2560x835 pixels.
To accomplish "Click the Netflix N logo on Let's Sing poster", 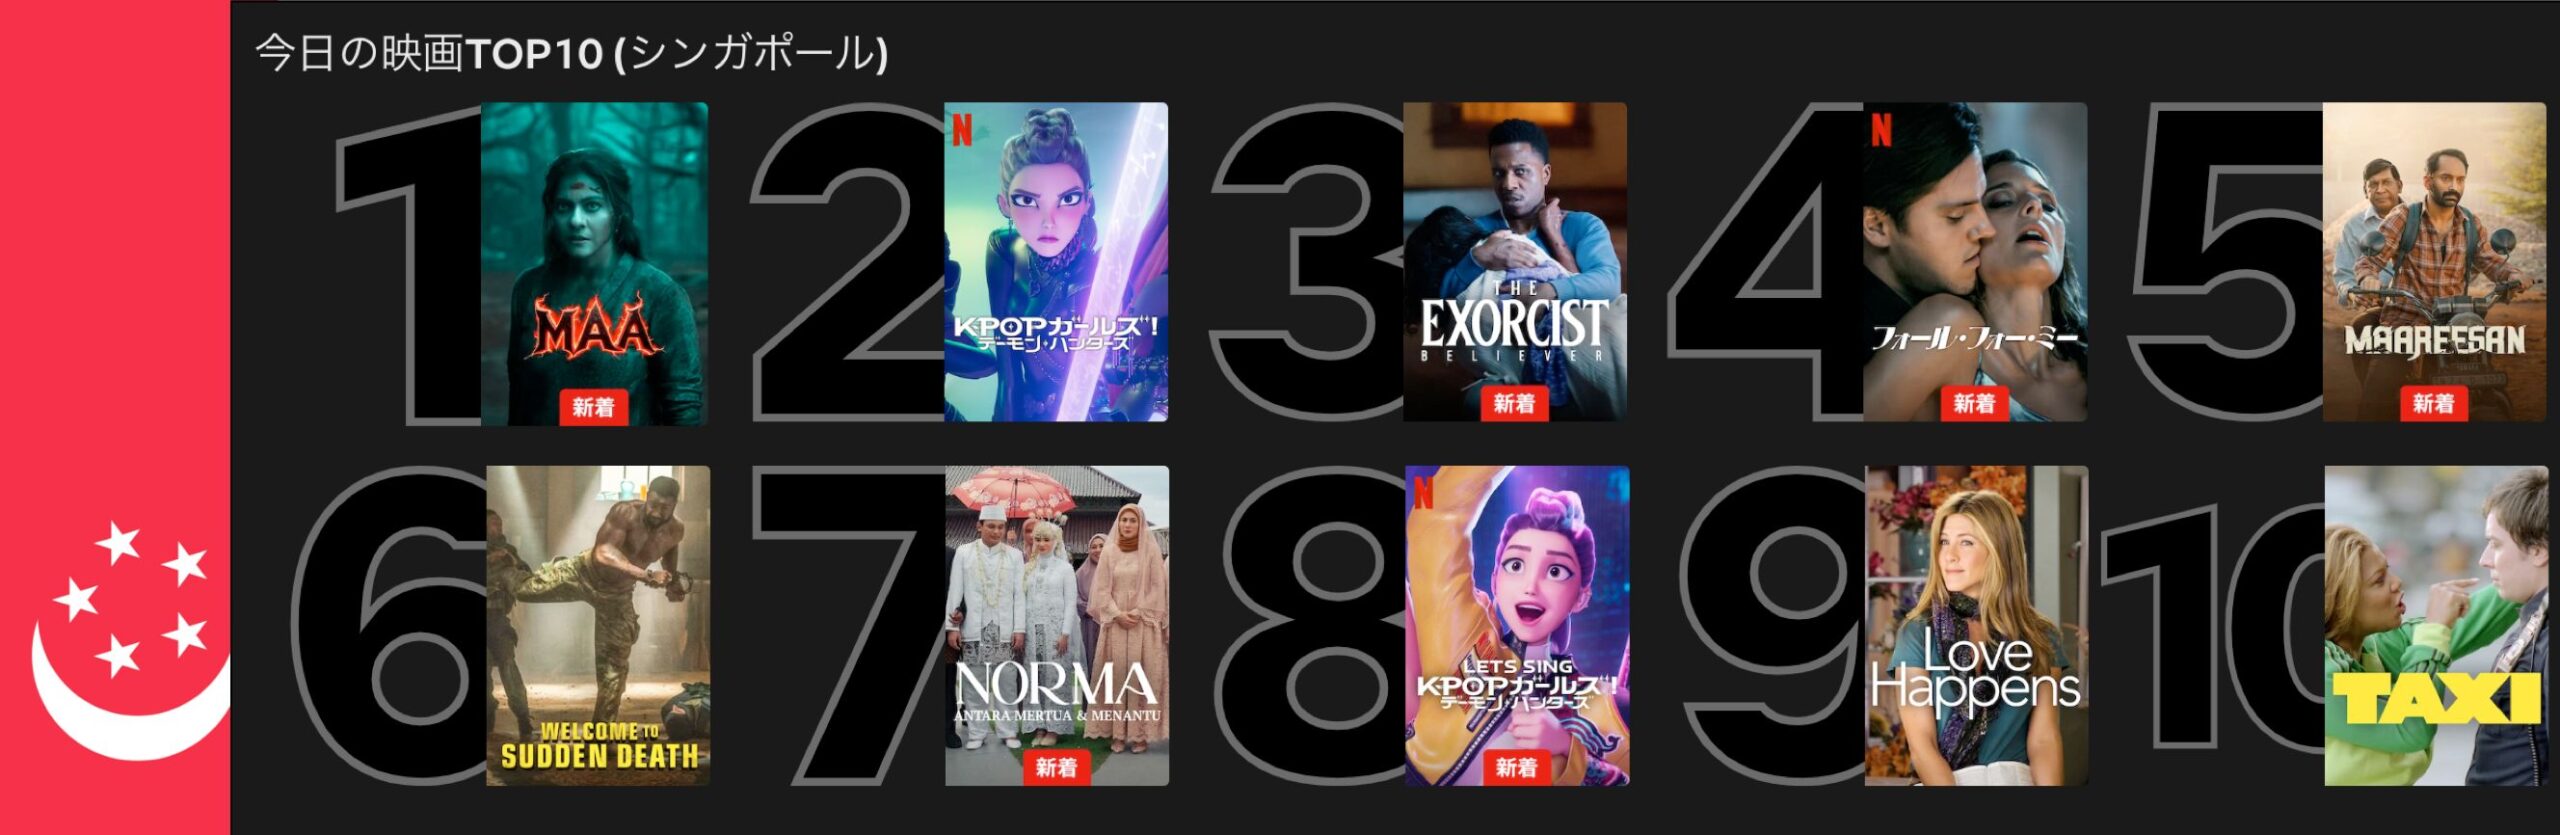I will click(1423, 492).
